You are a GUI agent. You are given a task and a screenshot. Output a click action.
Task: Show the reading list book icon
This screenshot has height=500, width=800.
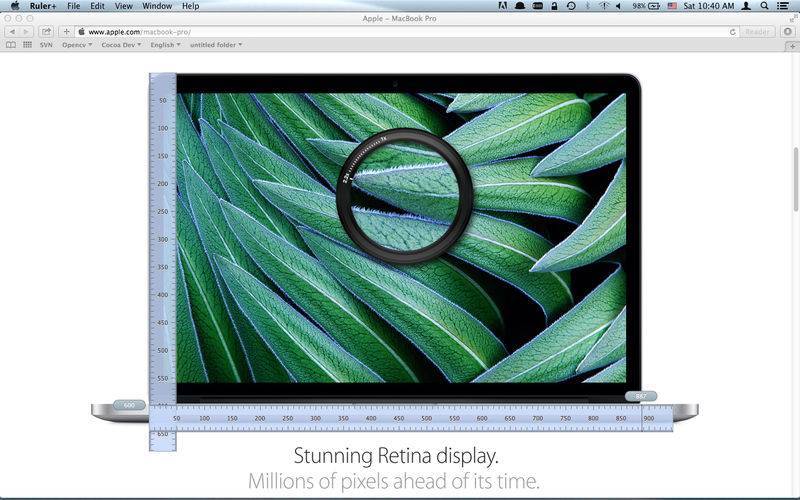pyautogui.click(x=11, y=45)
